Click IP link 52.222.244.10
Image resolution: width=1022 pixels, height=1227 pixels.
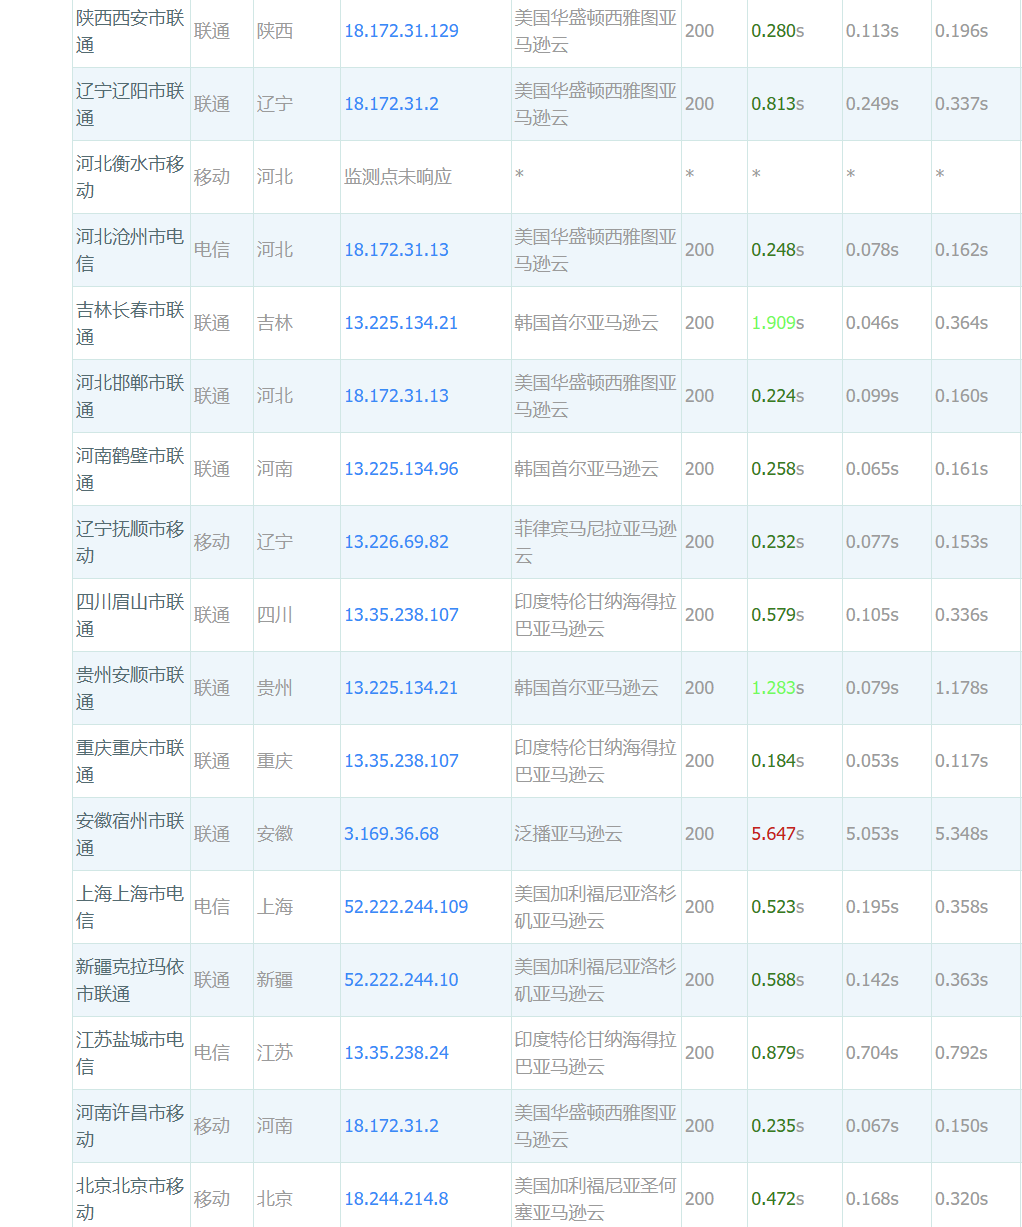[x=401, y=980]
